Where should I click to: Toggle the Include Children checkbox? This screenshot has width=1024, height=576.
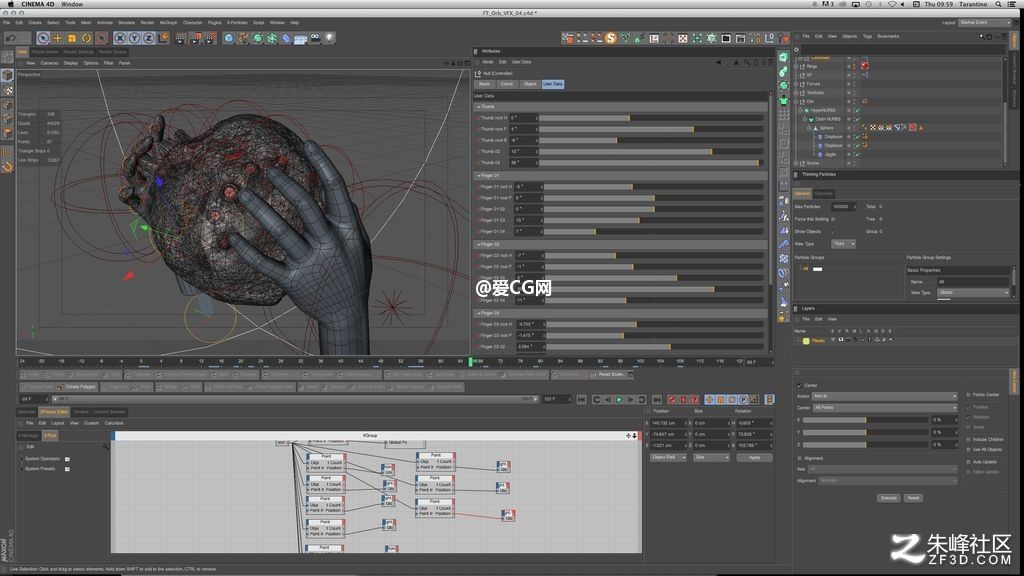(x=968, y=440)
